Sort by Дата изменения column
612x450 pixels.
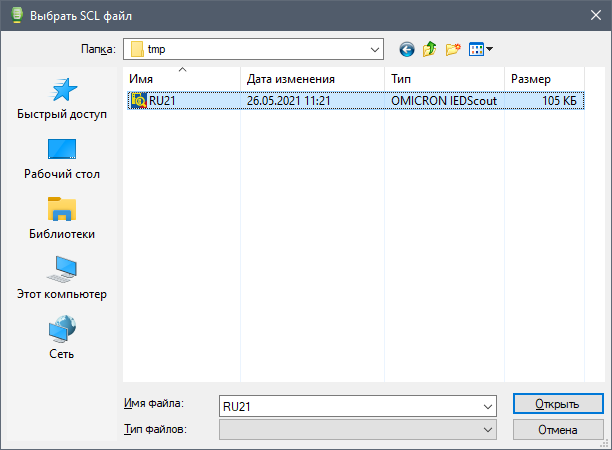pos(312,78)
